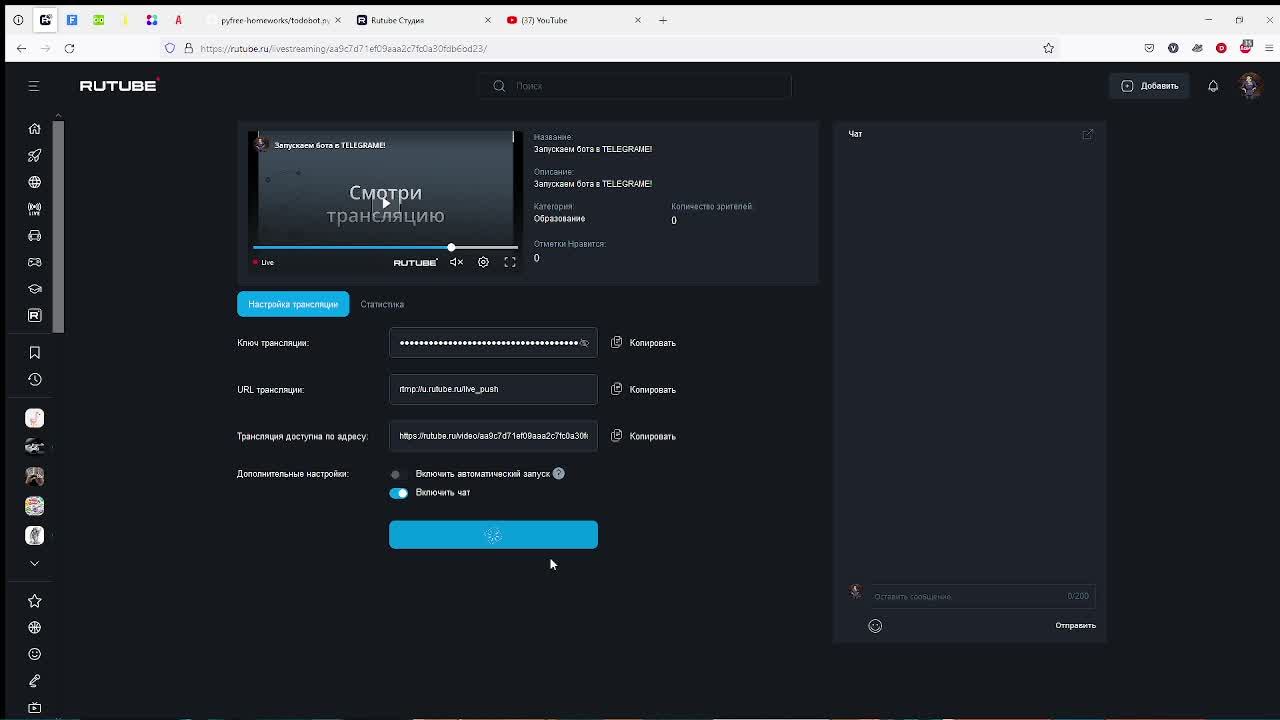Bookmark this page with the star icon
This screenshot has width=1280, height=720.
click(1048, 48)
